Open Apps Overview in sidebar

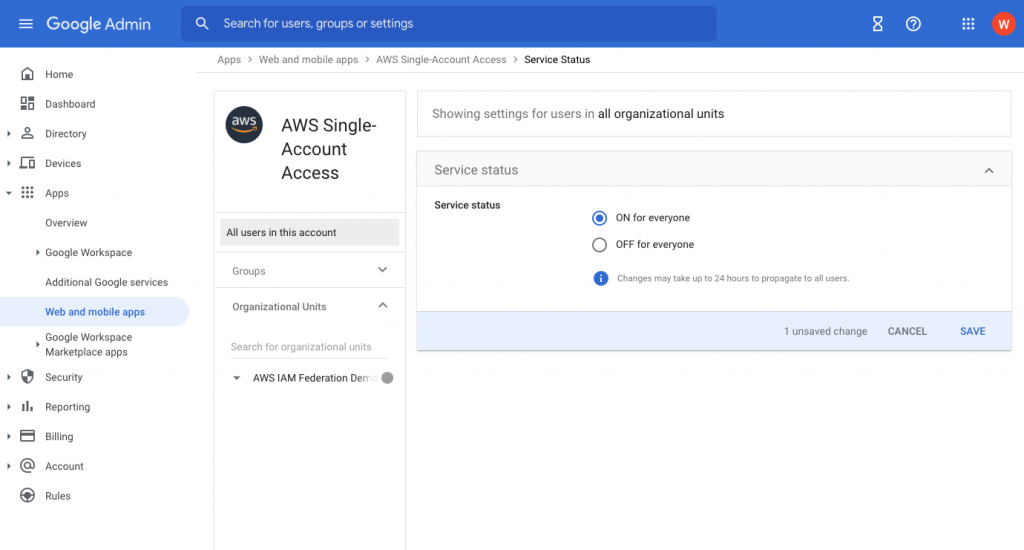(x=66, y=223)
